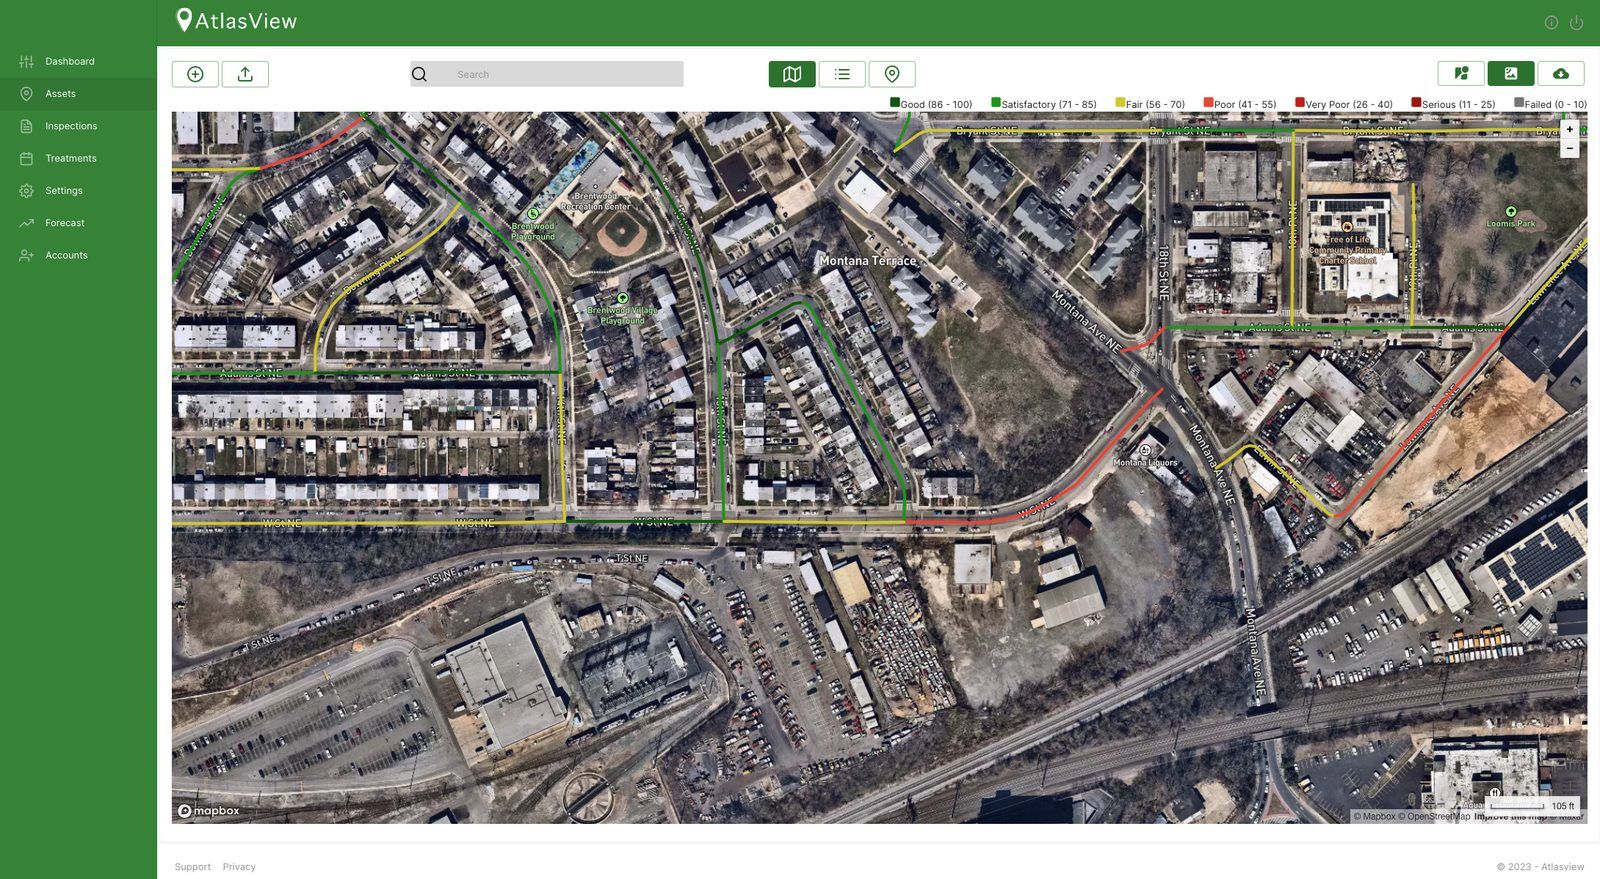Click the AtlasView logo pin
Image resolution: width=1600 pixels, height=879 pixels.
click(184, 20)
